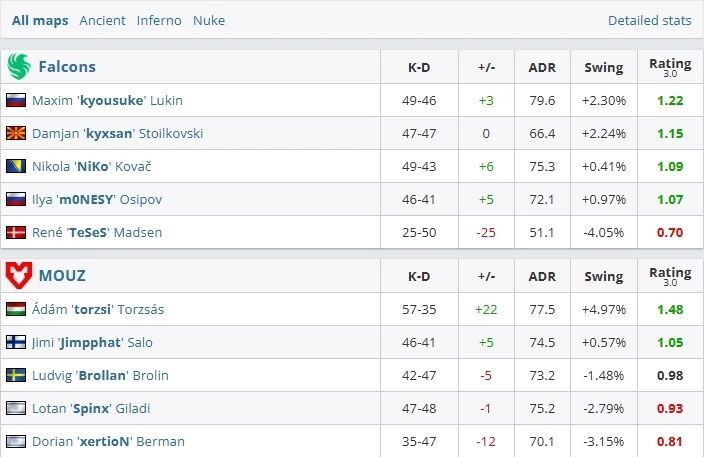The height and width of the screenshot is (457, 704).
Task: Switch to the Ancient map tab
Action: click(102, 20)
